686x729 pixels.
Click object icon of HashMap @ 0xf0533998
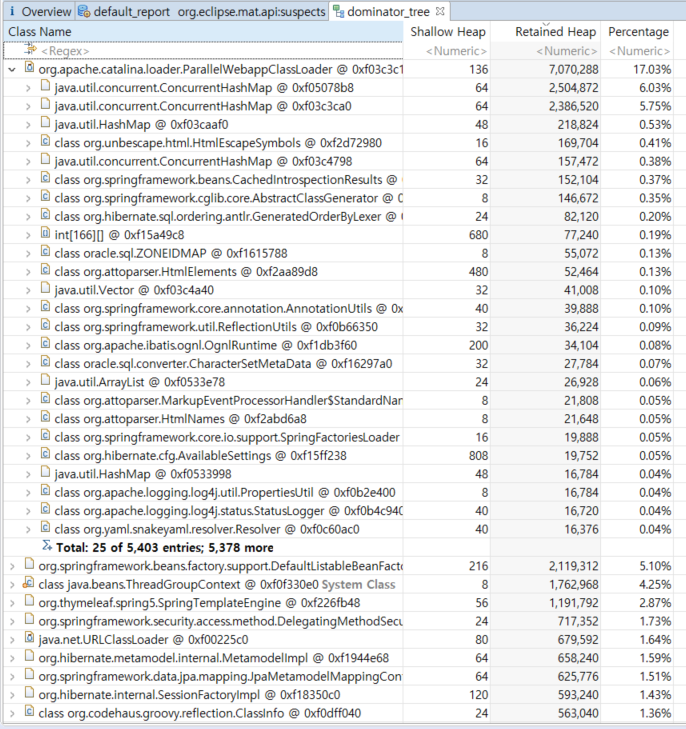(x=45, y=472)
